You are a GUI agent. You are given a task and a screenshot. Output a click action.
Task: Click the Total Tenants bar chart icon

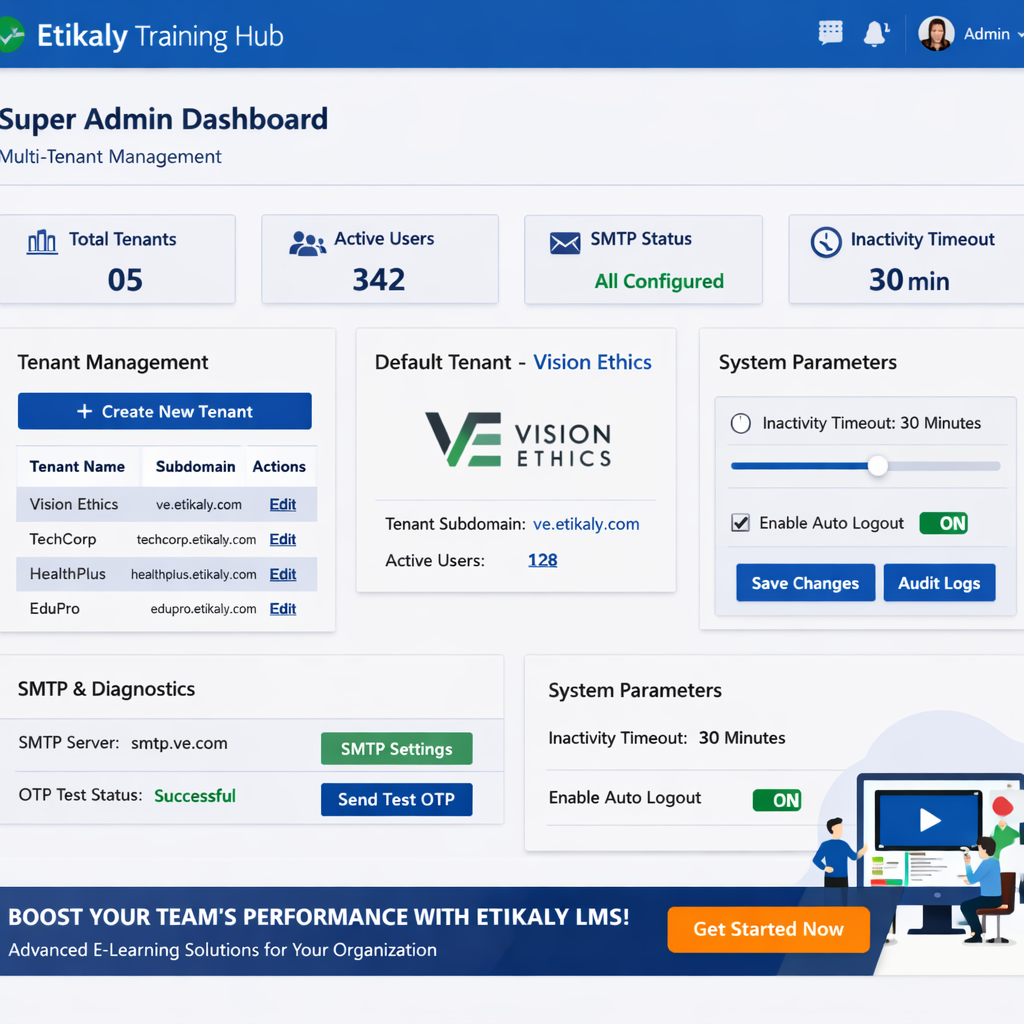tap(42, 241)
